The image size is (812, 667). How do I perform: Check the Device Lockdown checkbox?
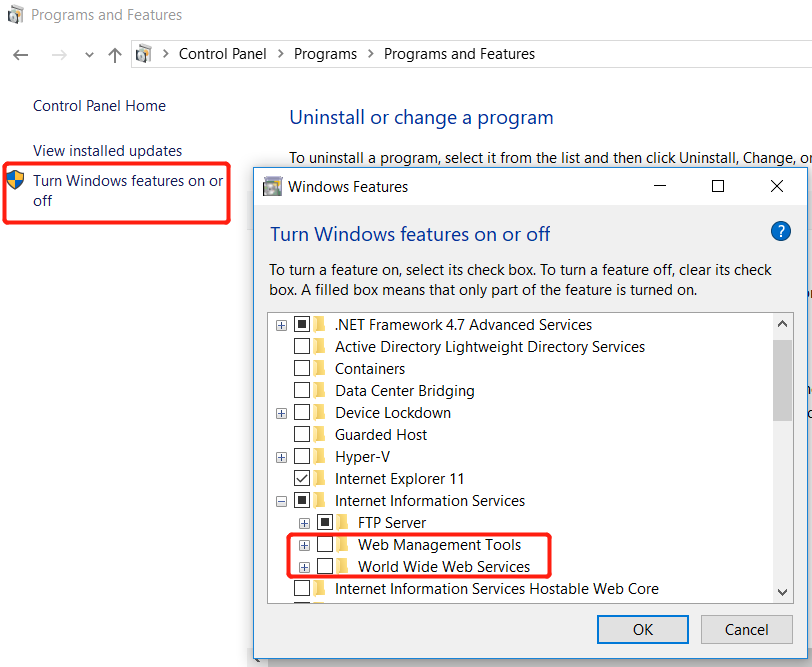coord(302,413)
